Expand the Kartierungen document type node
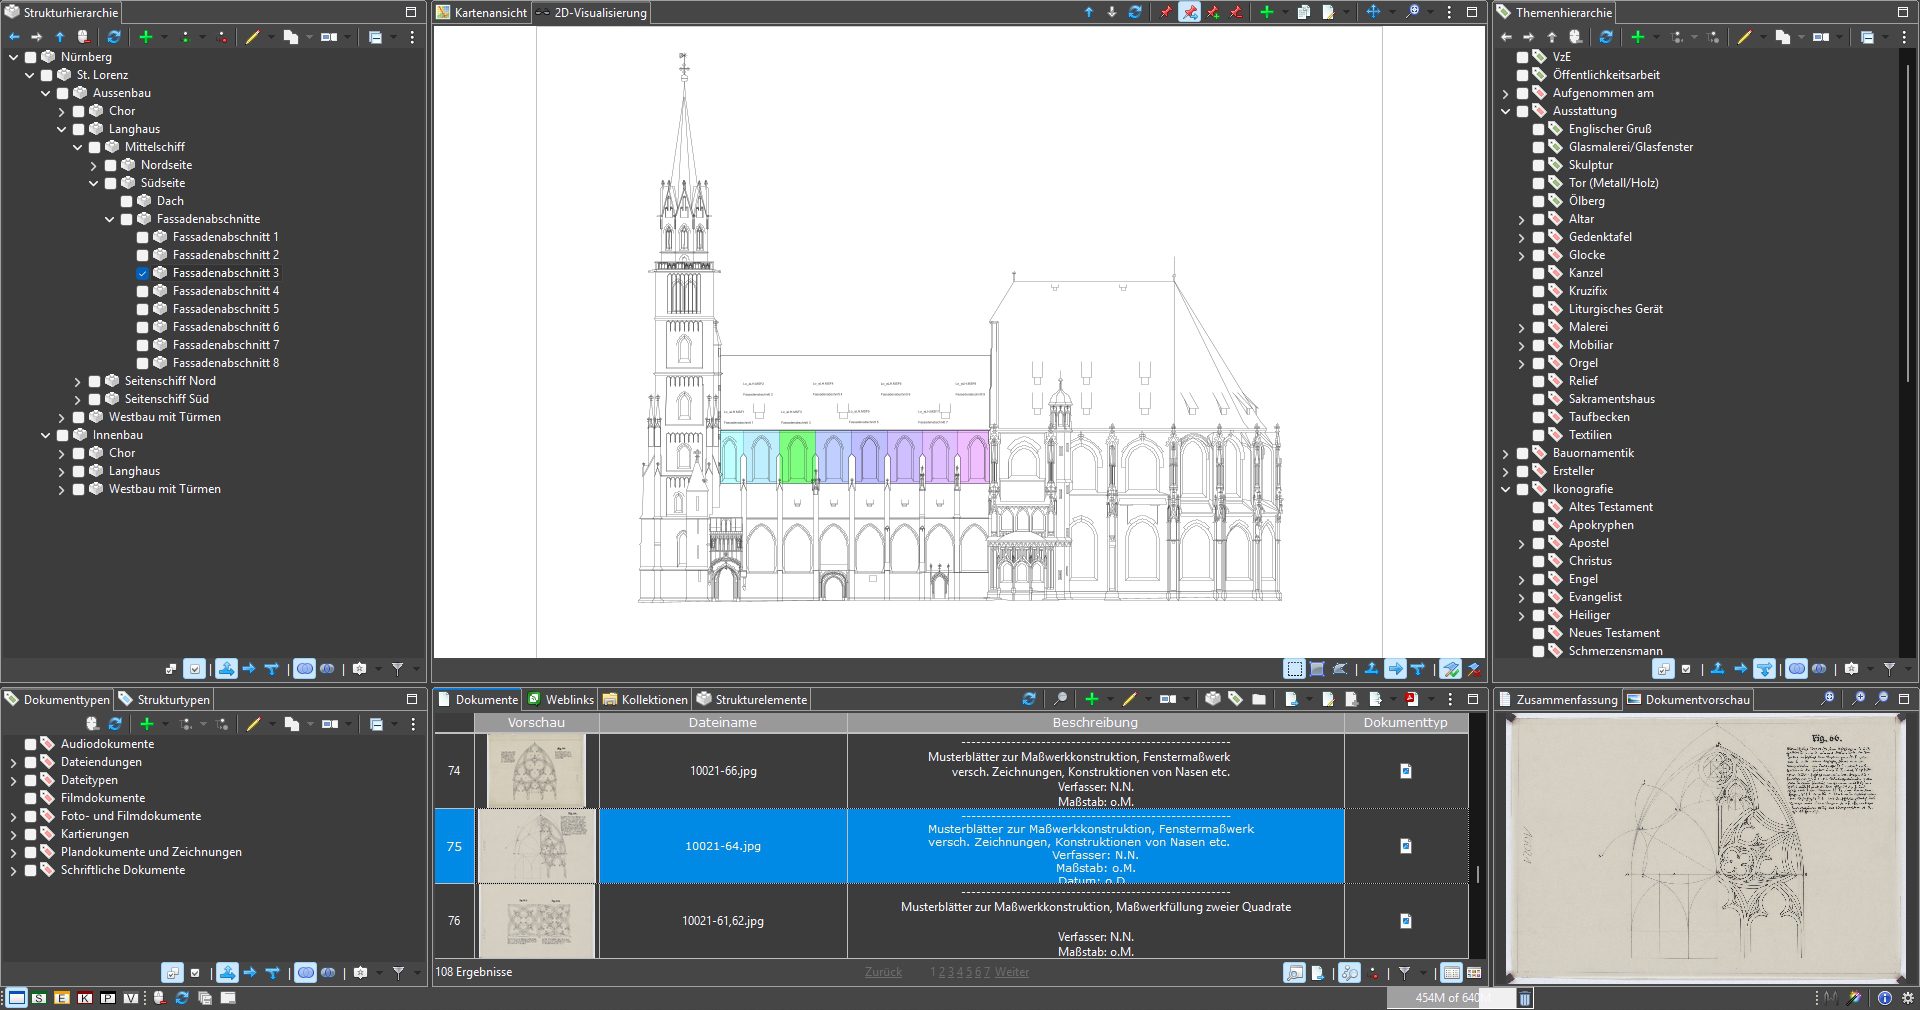Screen dimensions: 1920x1010 coord(14,834)
